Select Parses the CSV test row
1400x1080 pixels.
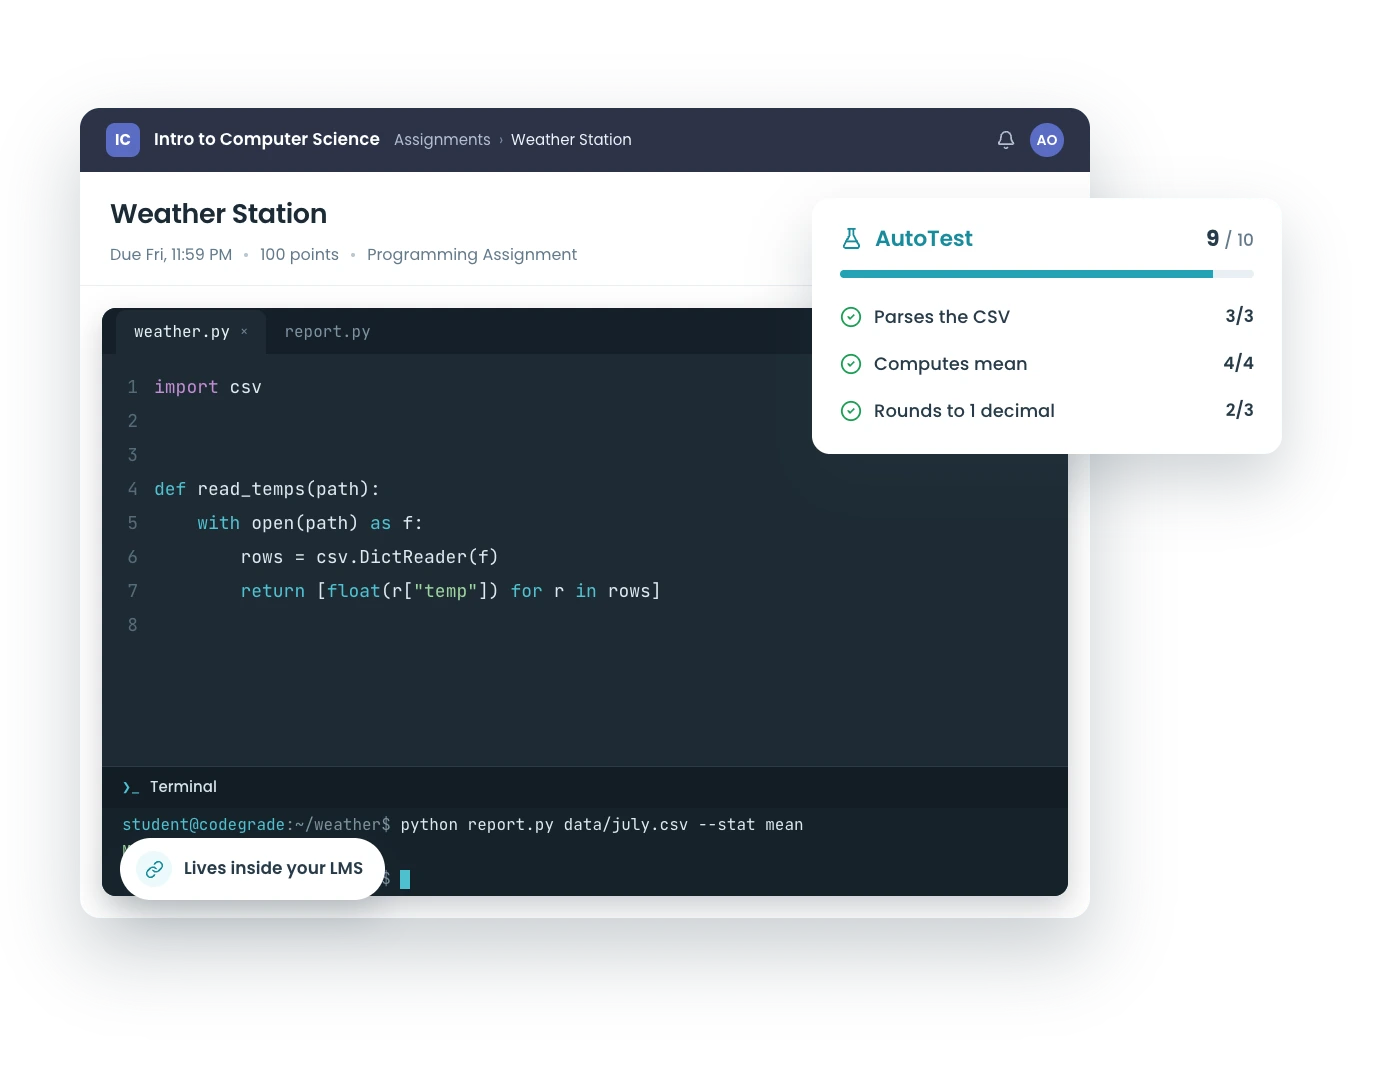click(1047, 317)
